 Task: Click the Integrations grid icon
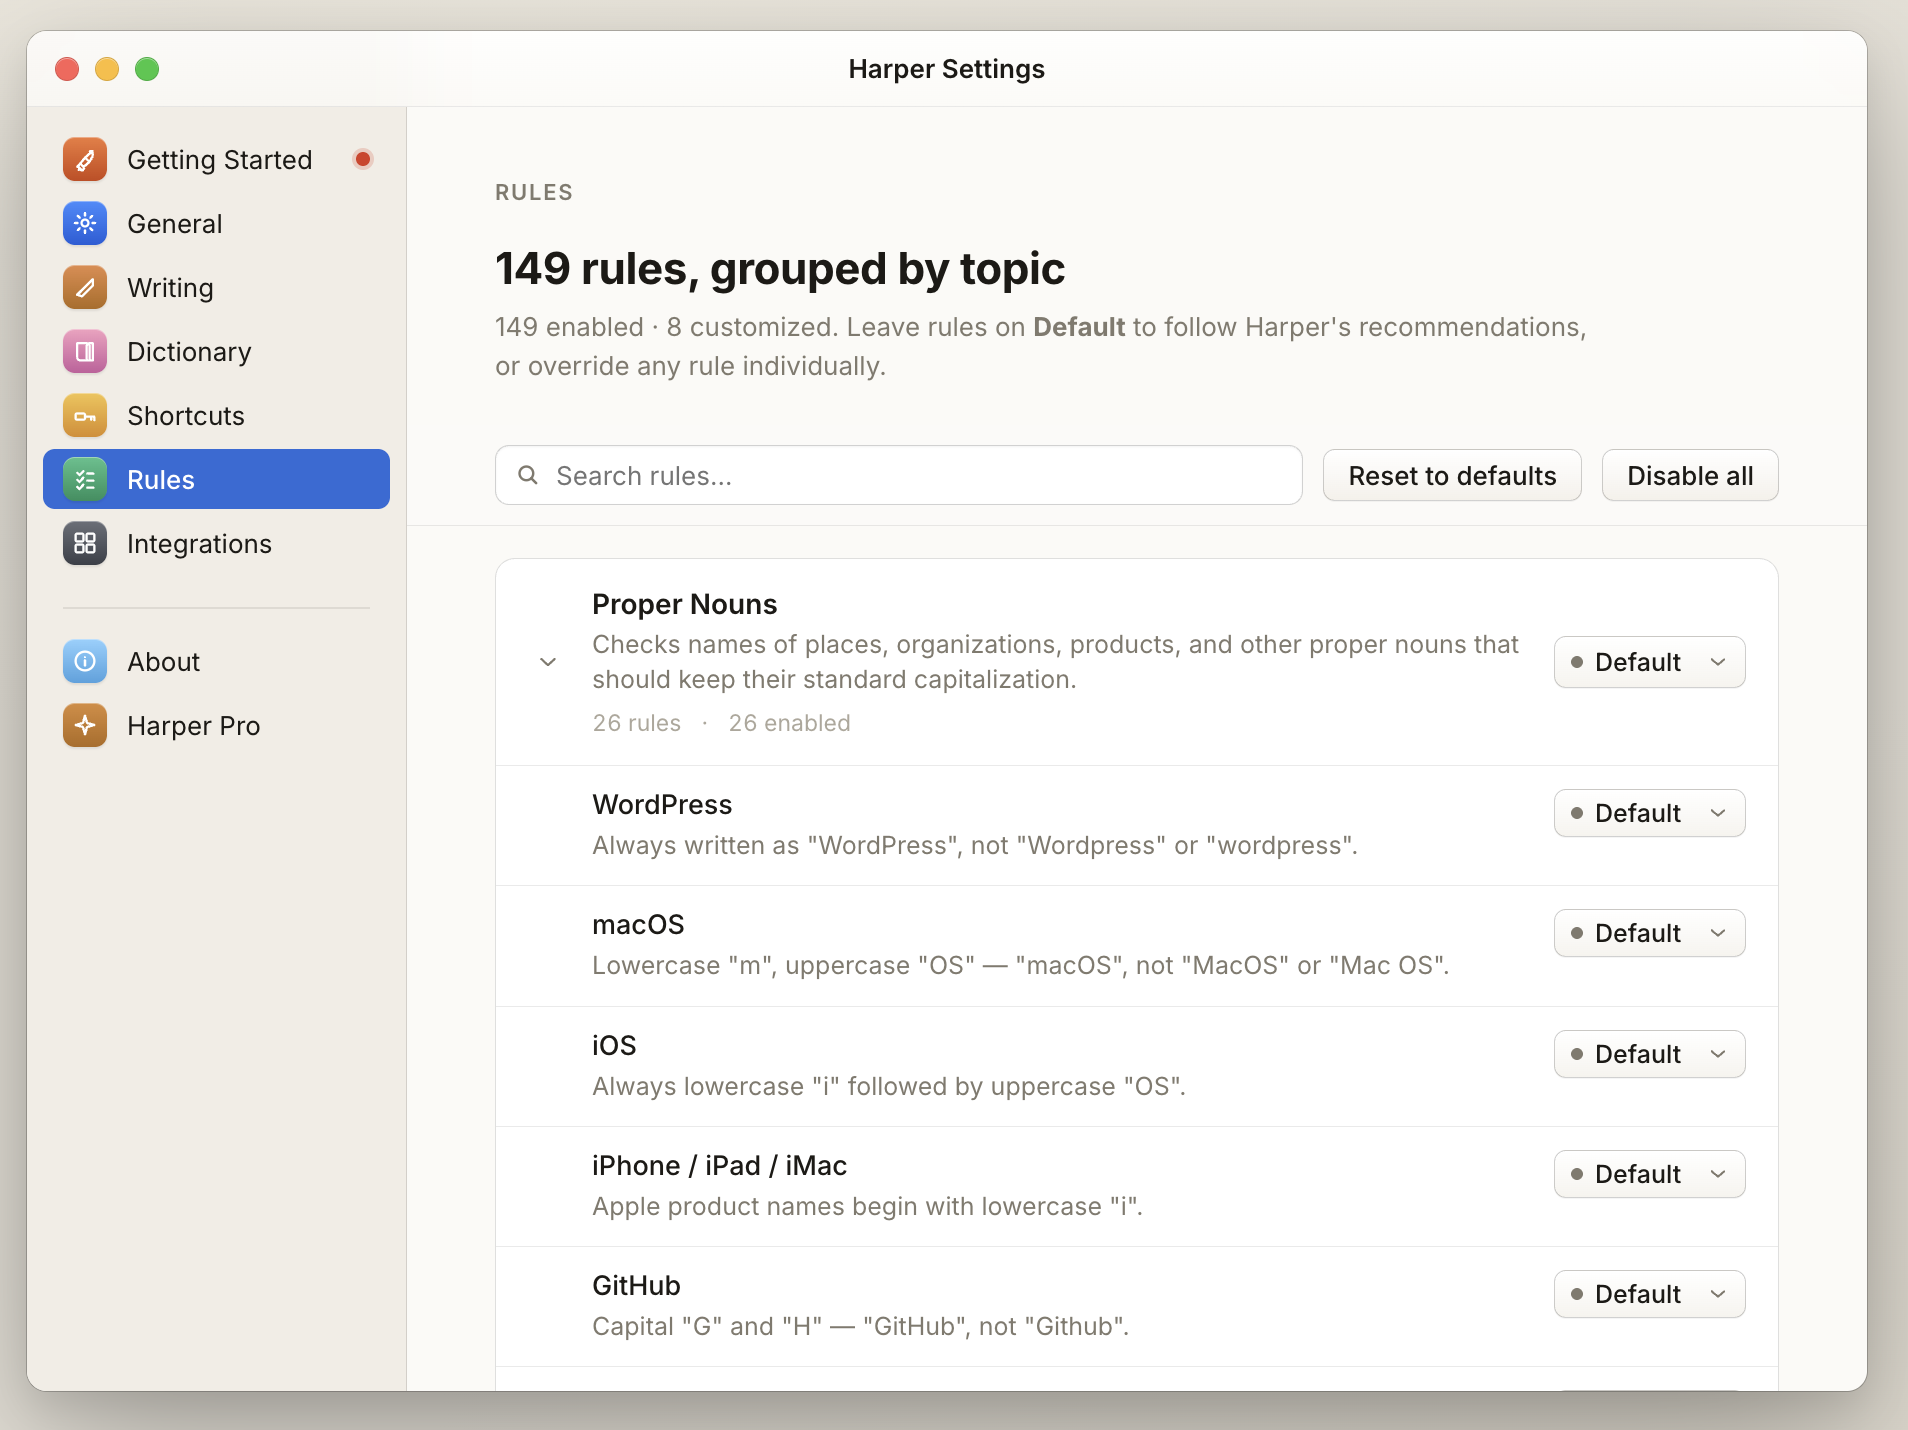click(x=85, y=544)
